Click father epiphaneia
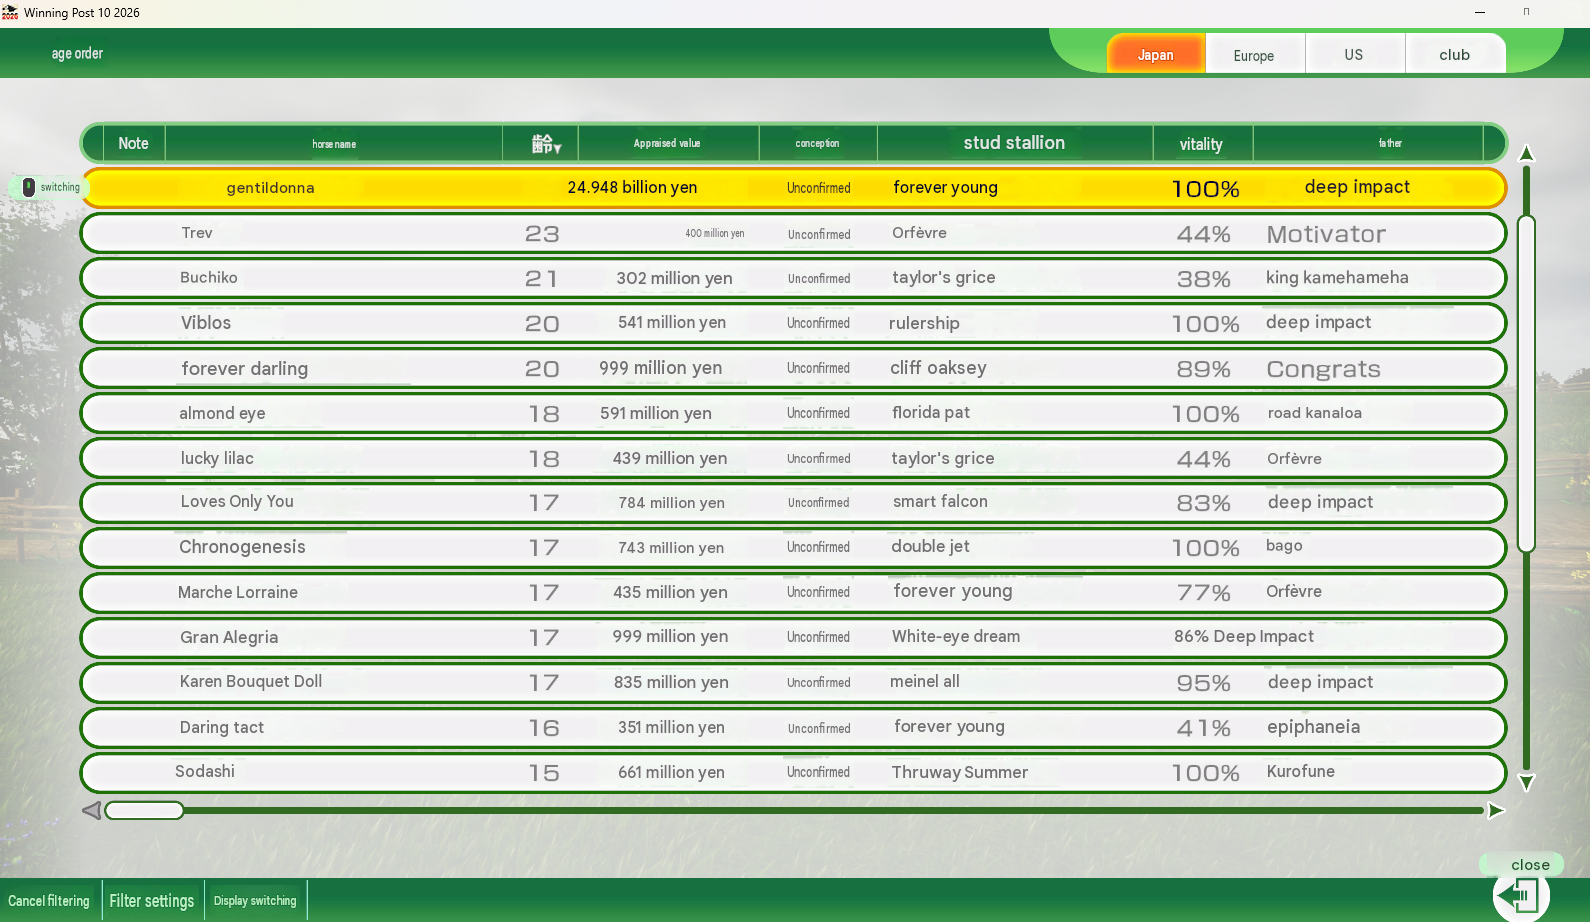The image size is (1590, 922). [x=1313, y=727]
